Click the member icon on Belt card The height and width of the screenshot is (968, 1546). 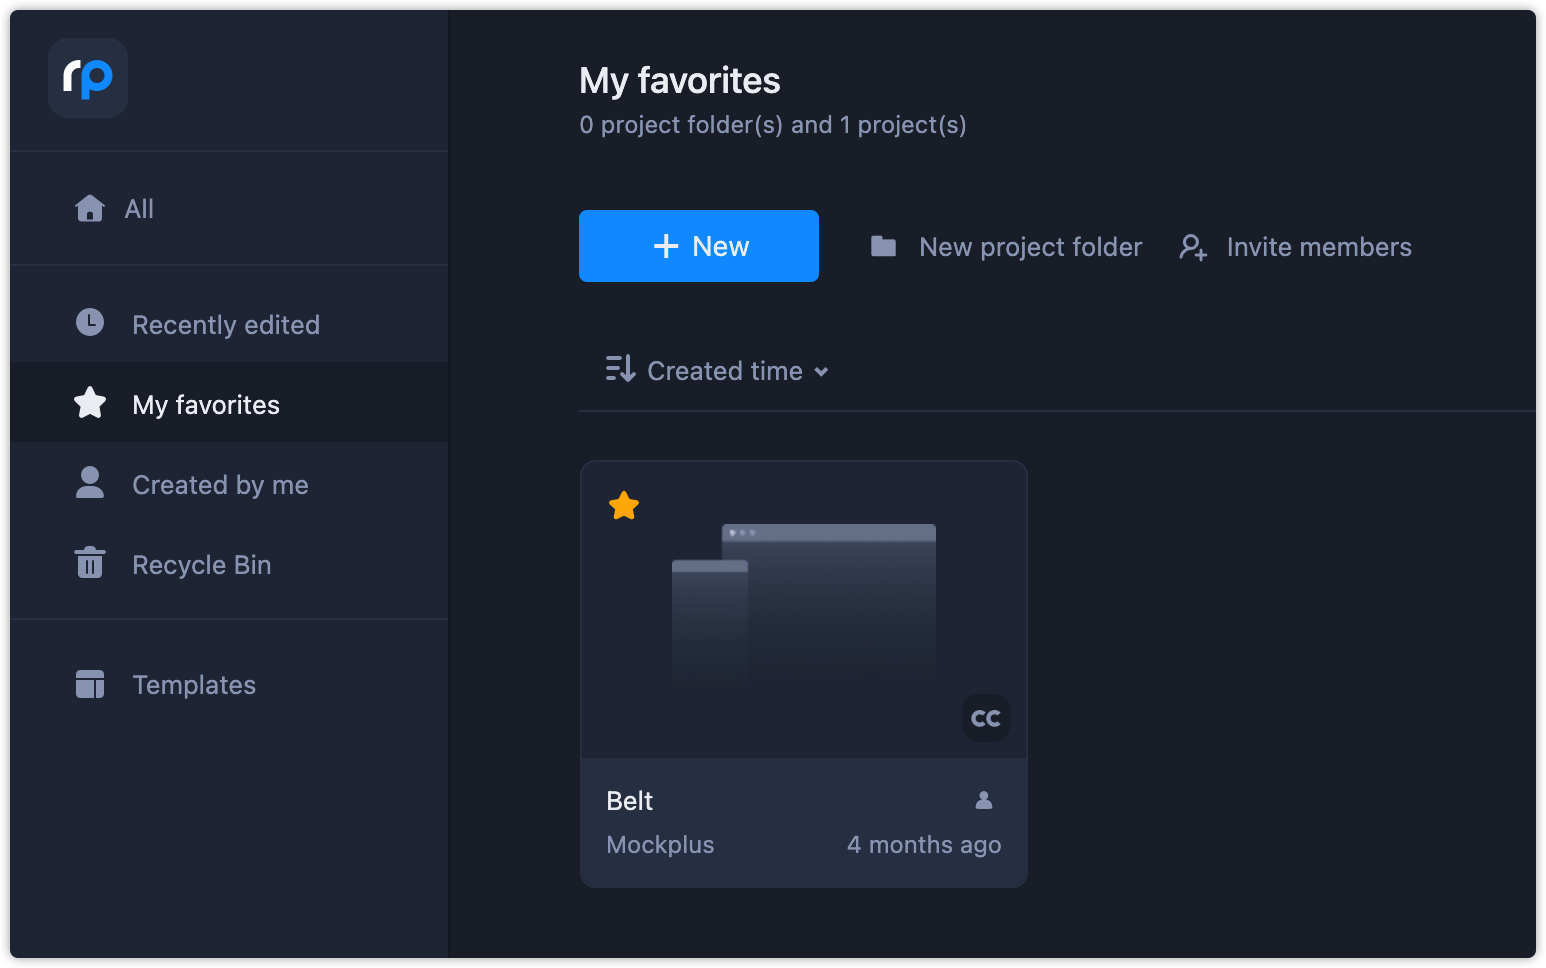pos(984,800)
